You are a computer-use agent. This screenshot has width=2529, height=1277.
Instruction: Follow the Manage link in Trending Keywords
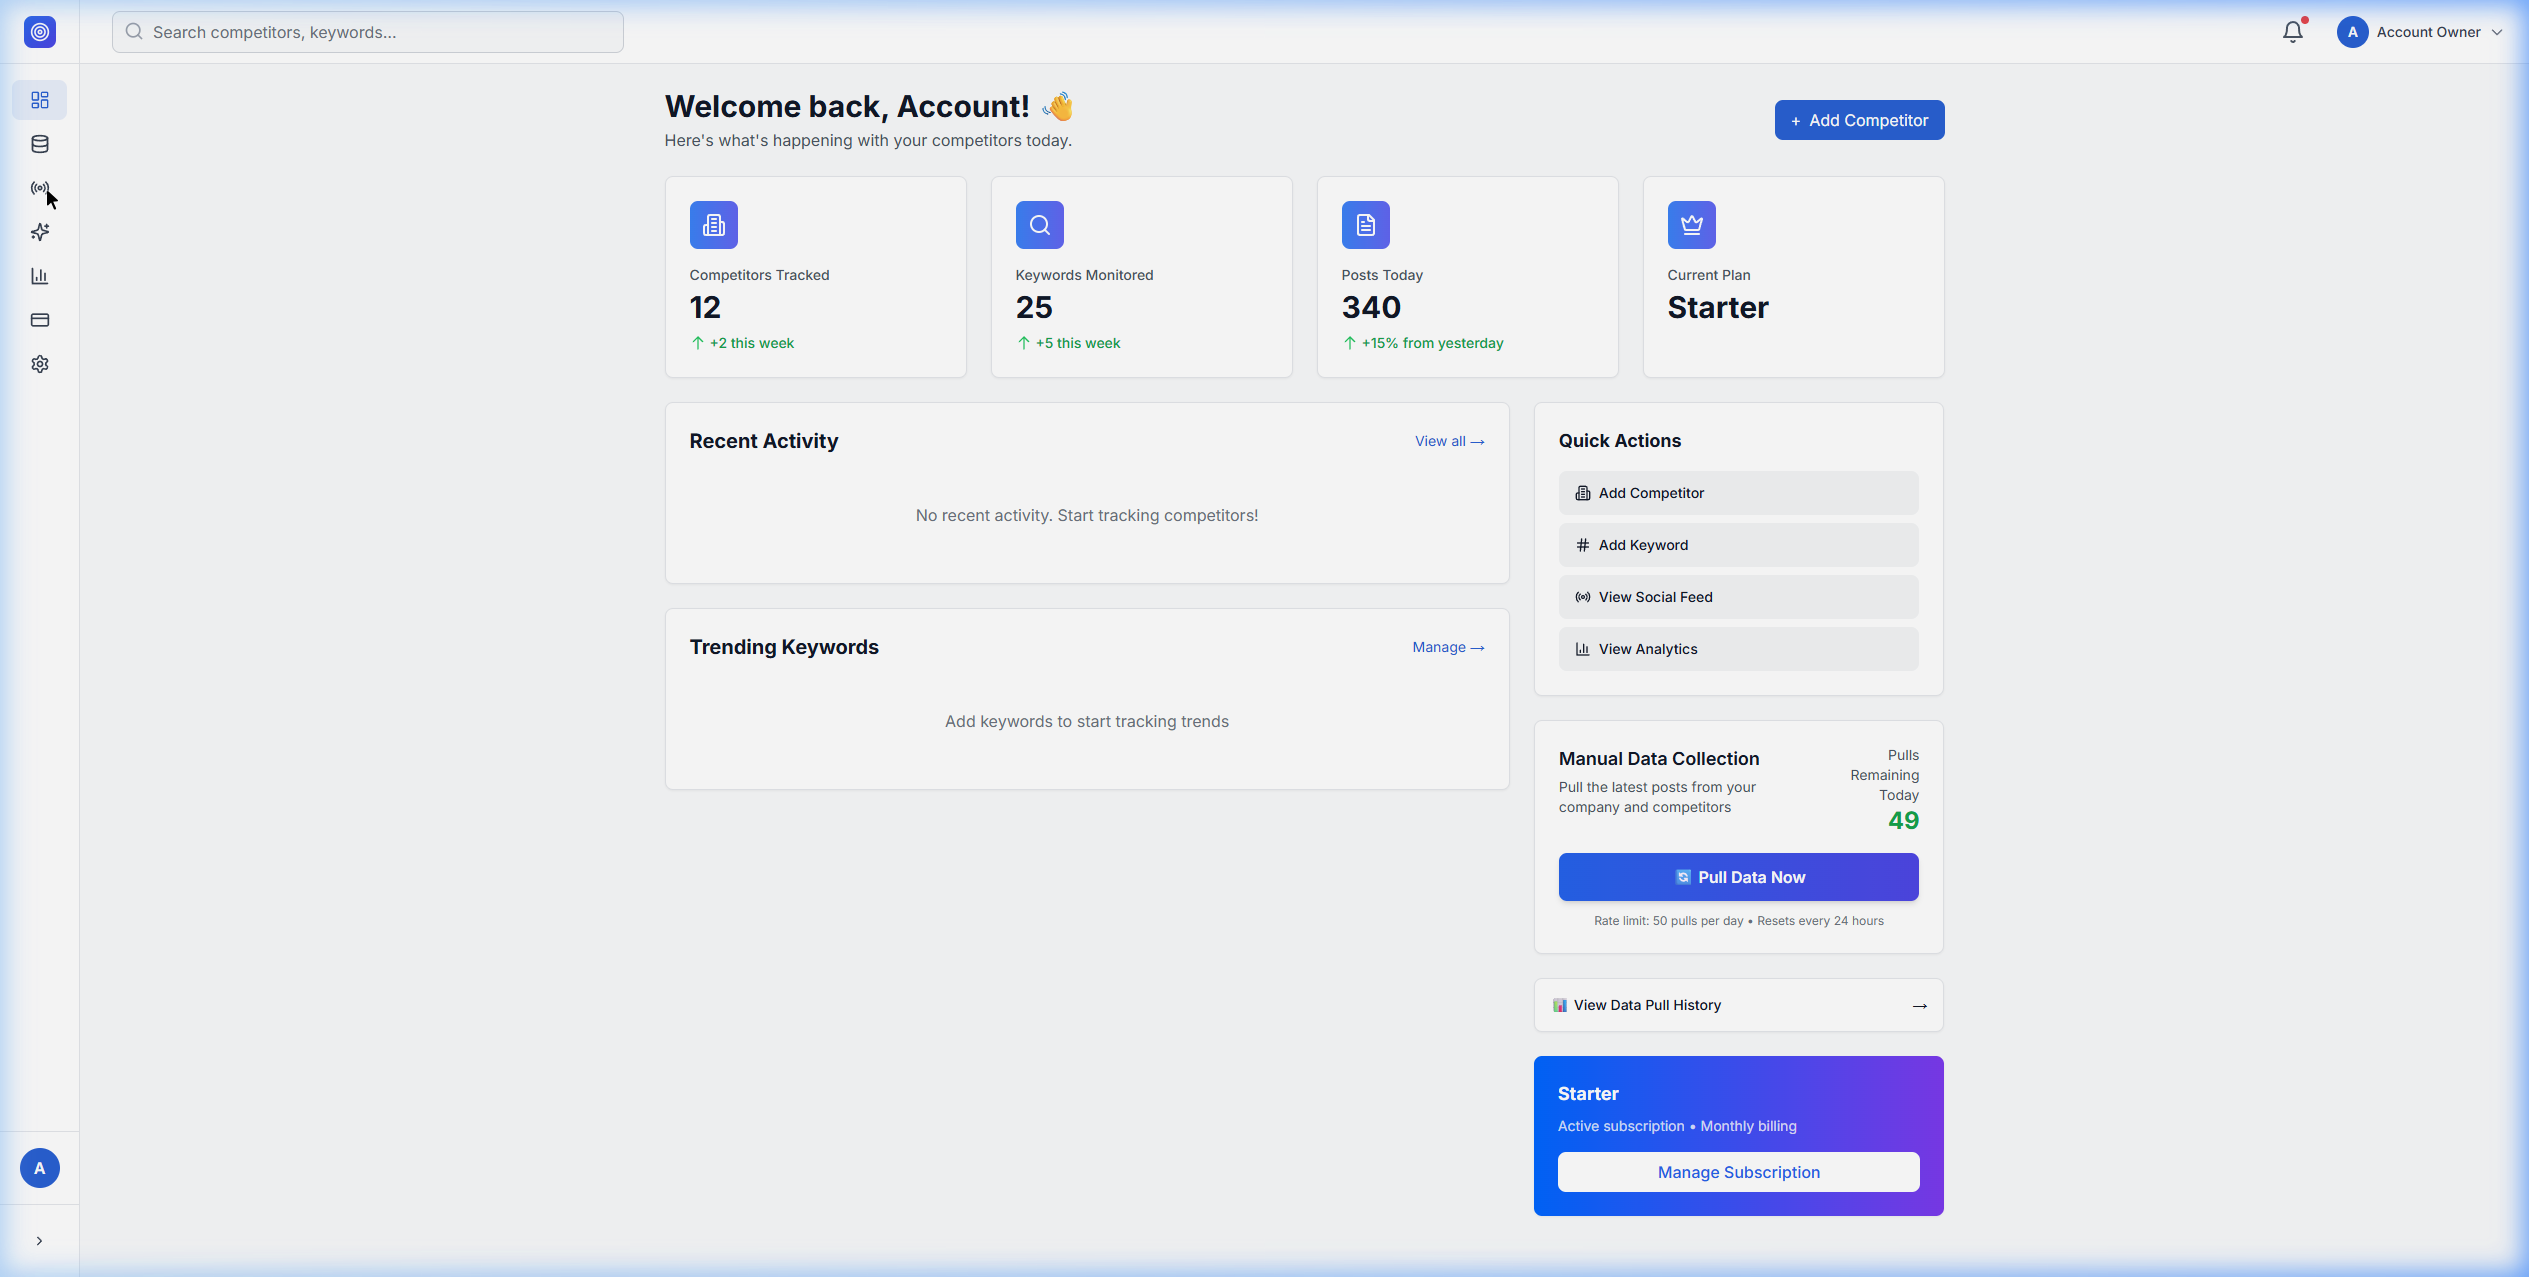point(1448,647)
